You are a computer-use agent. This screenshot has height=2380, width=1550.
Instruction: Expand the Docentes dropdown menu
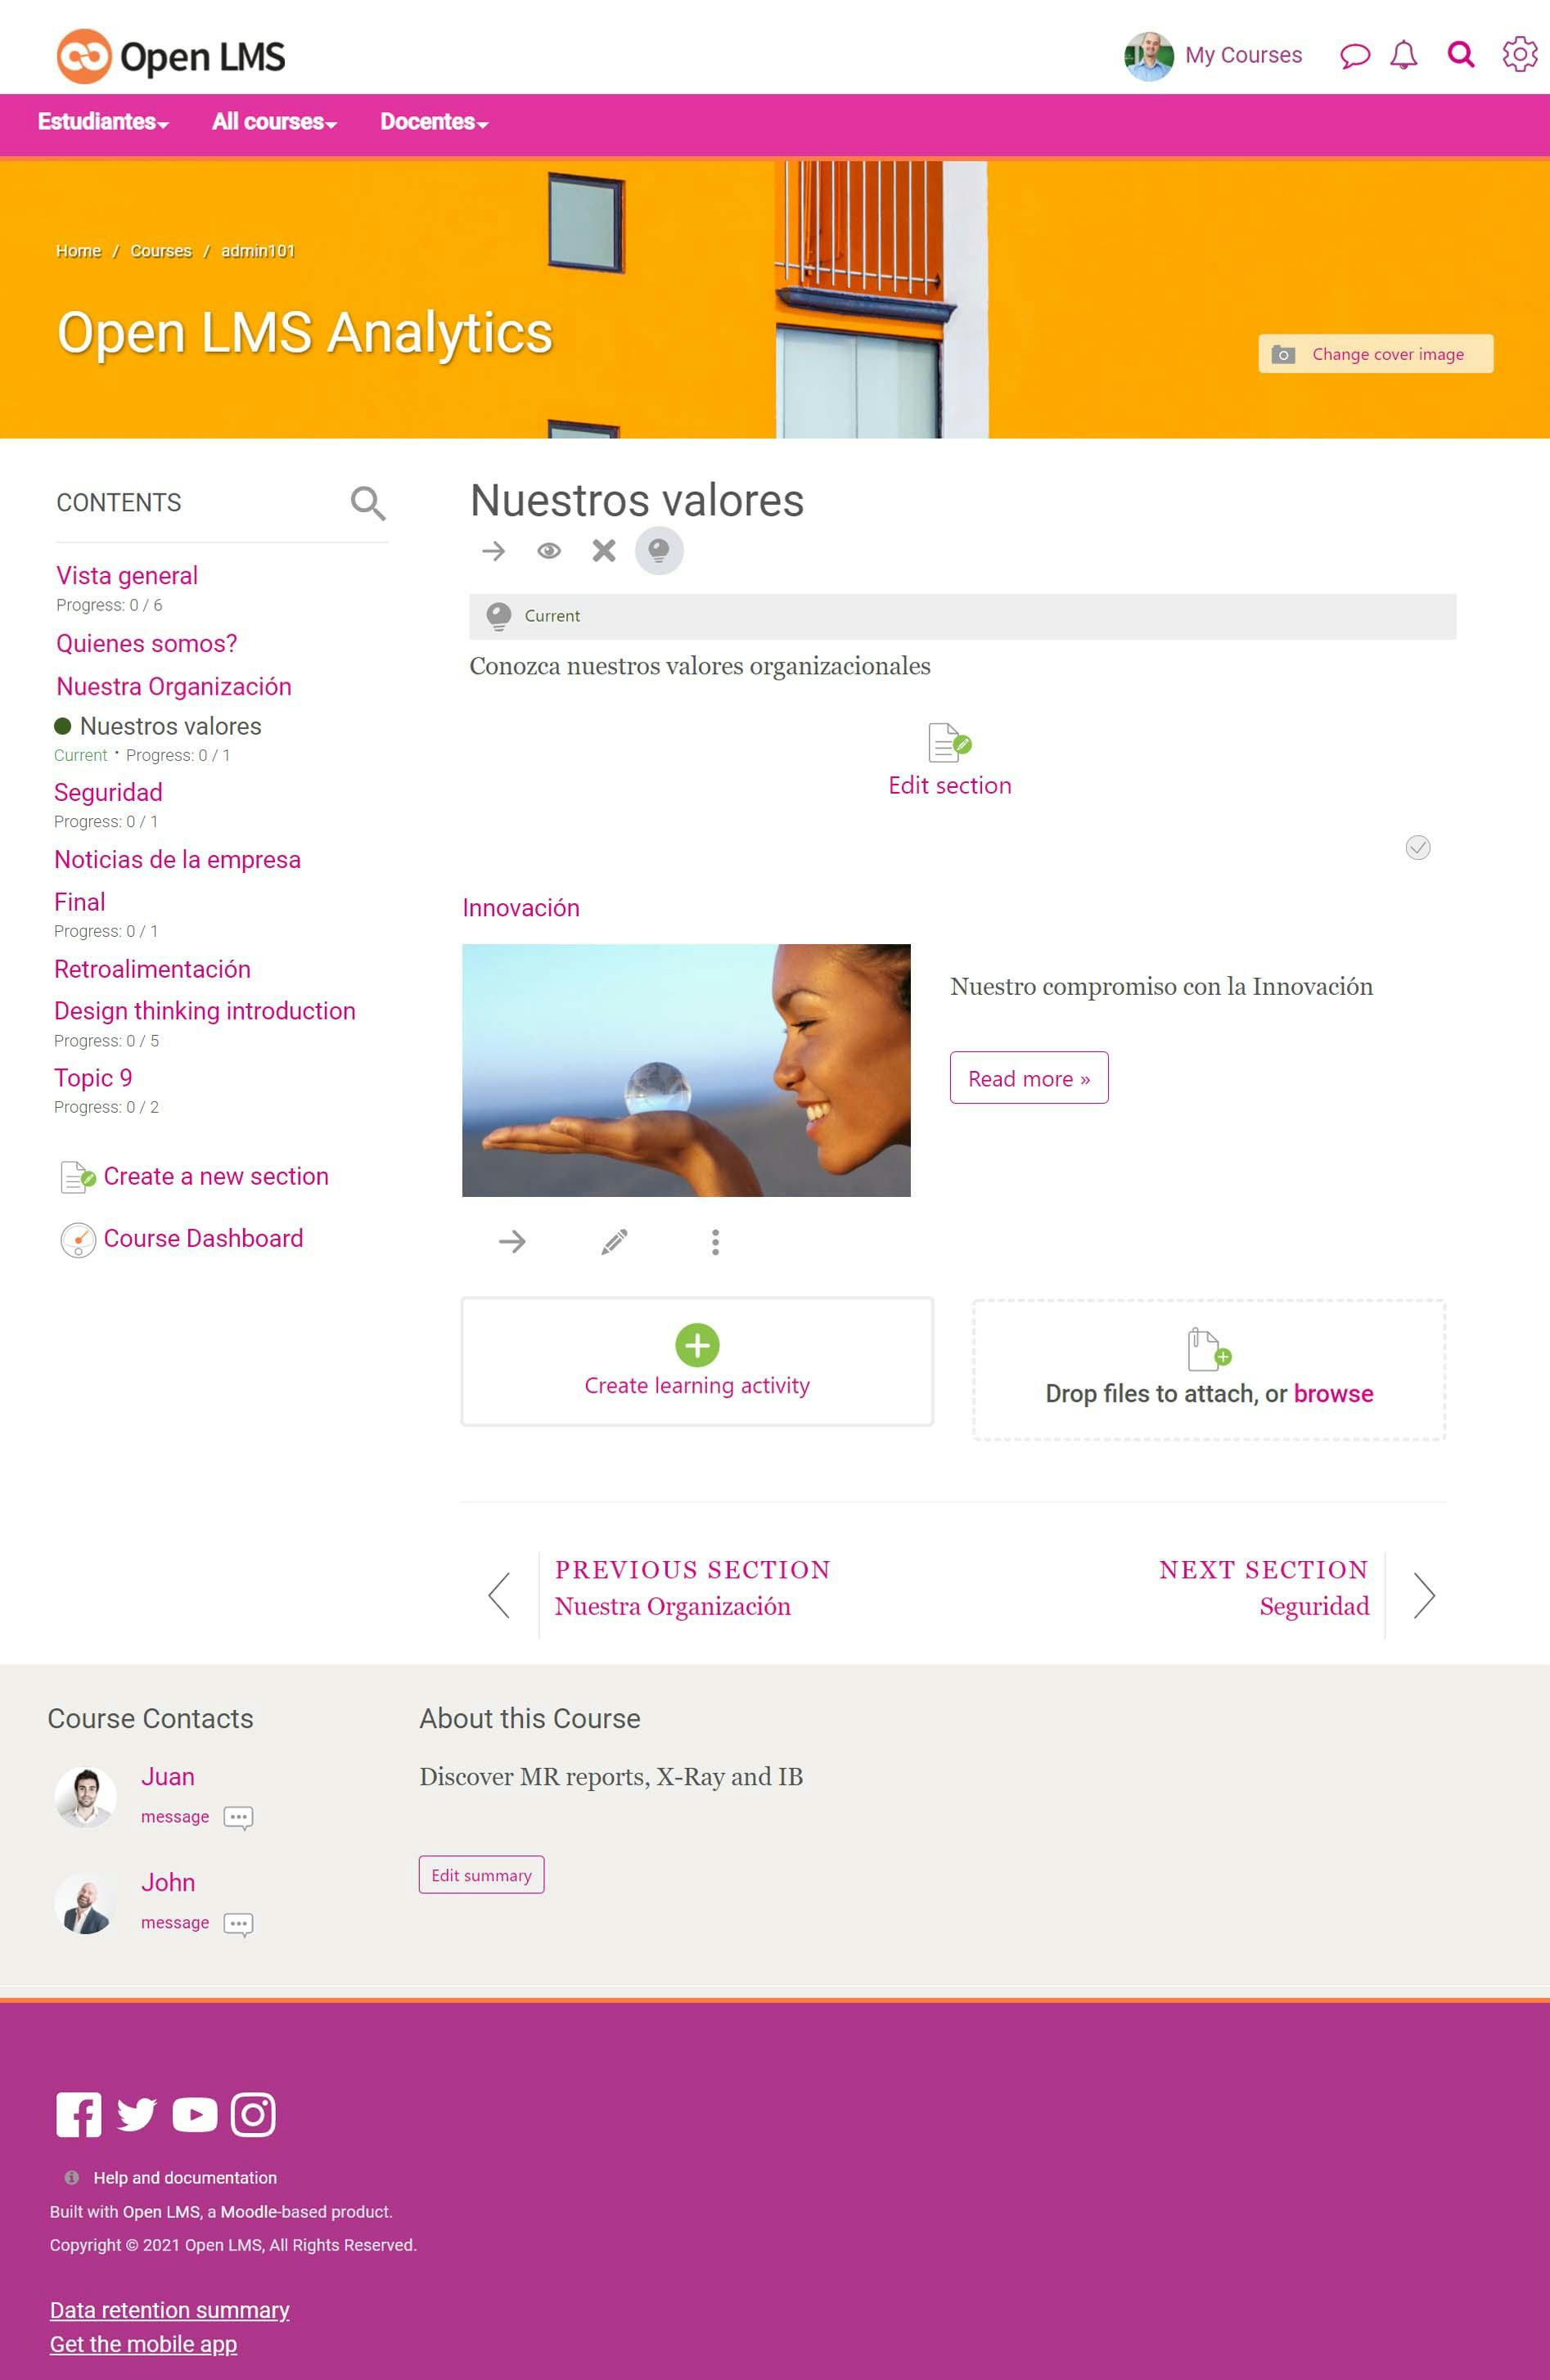(x=434, y=122)
